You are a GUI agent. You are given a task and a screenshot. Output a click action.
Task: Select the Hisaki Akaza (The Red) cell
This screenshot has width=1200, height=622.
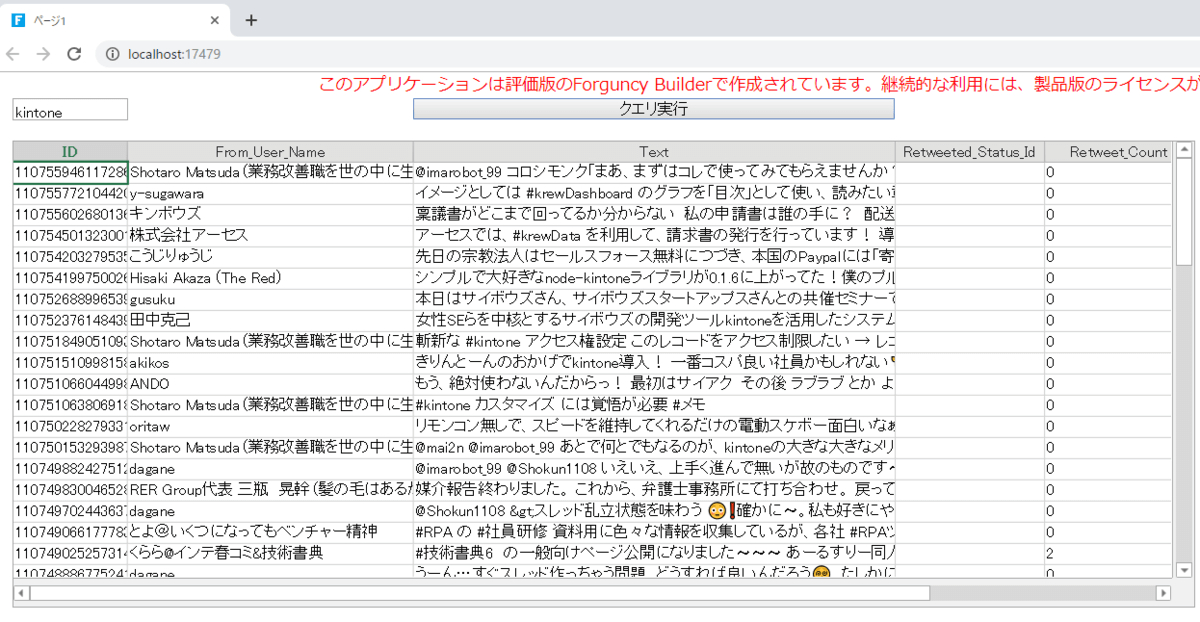tap(271, 278)
